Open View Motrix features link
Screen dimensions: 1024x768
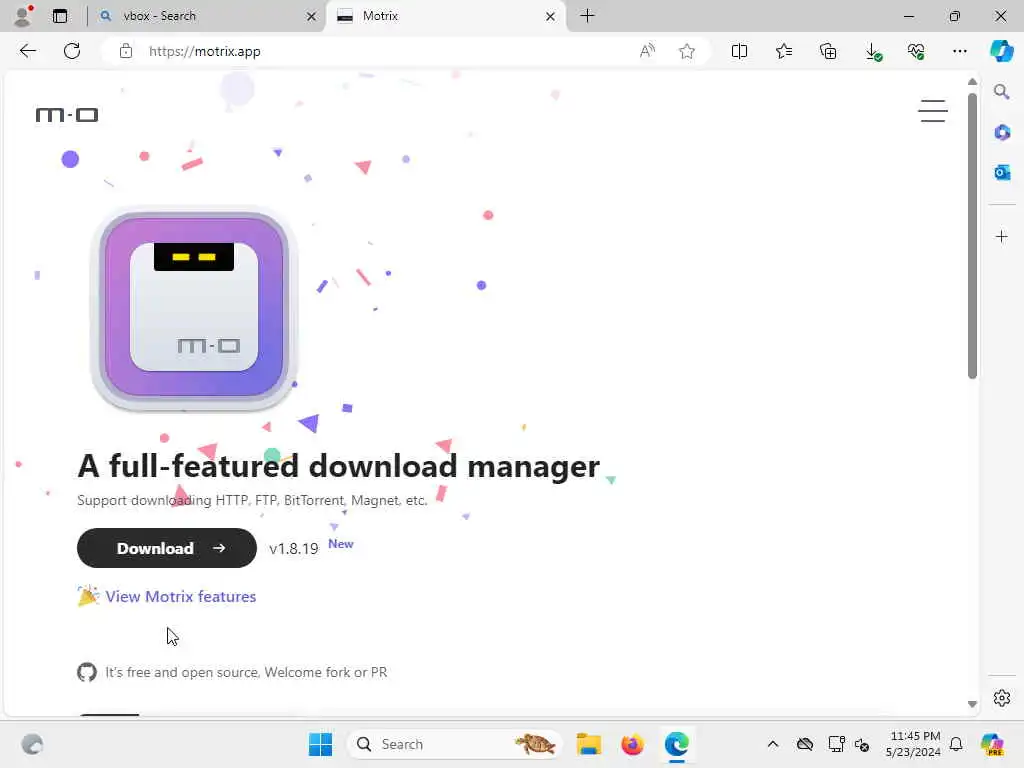coord(180,596)
